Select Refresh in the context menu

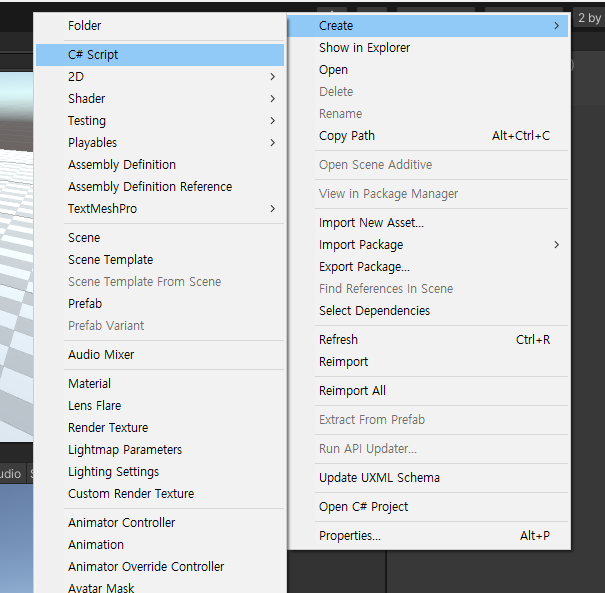click(428, 340)
